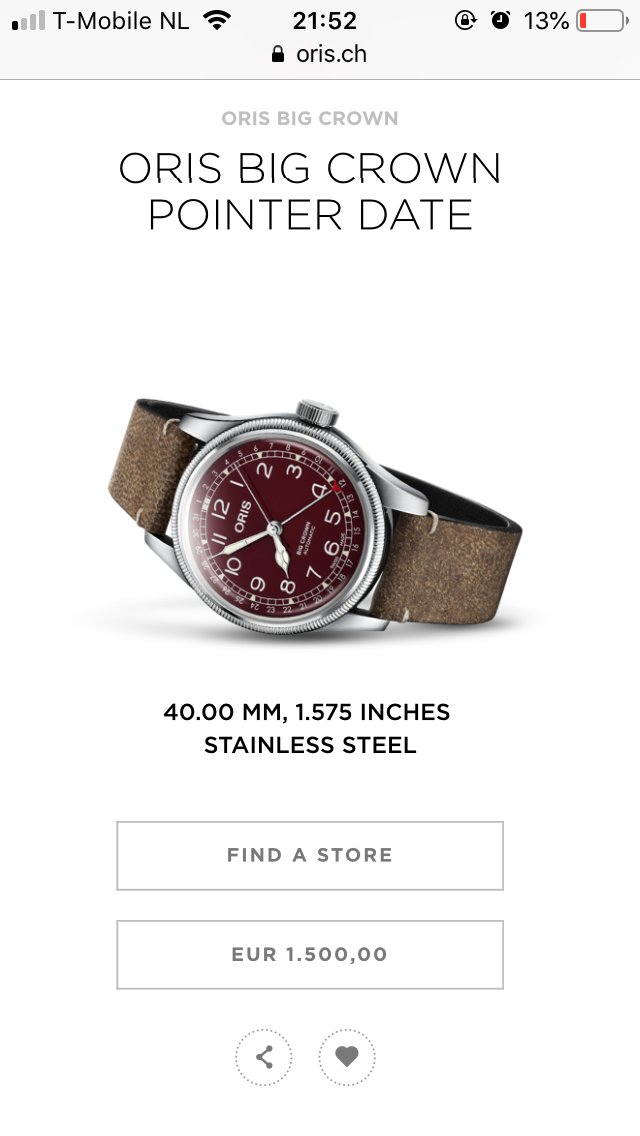This screenshot has height=1136, width=640.
Task: Tap the padlock icon beside oris.ch
Action: [x=278, y=54]
